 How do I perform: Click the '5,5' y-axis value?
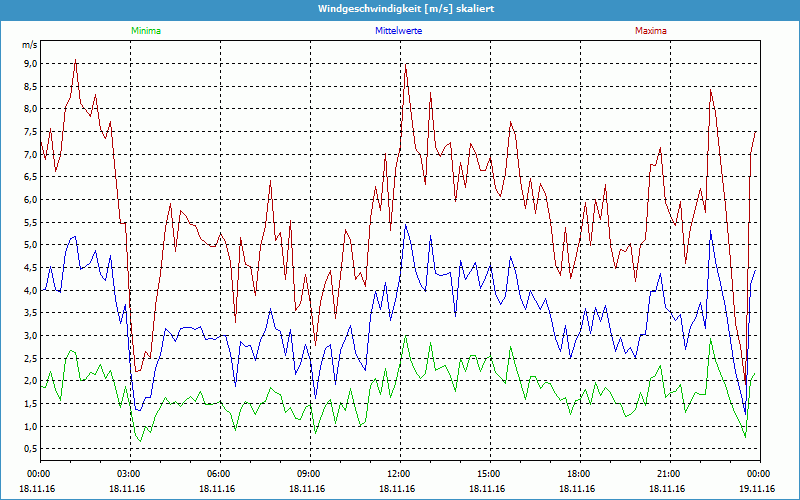(x=30, y=222)
